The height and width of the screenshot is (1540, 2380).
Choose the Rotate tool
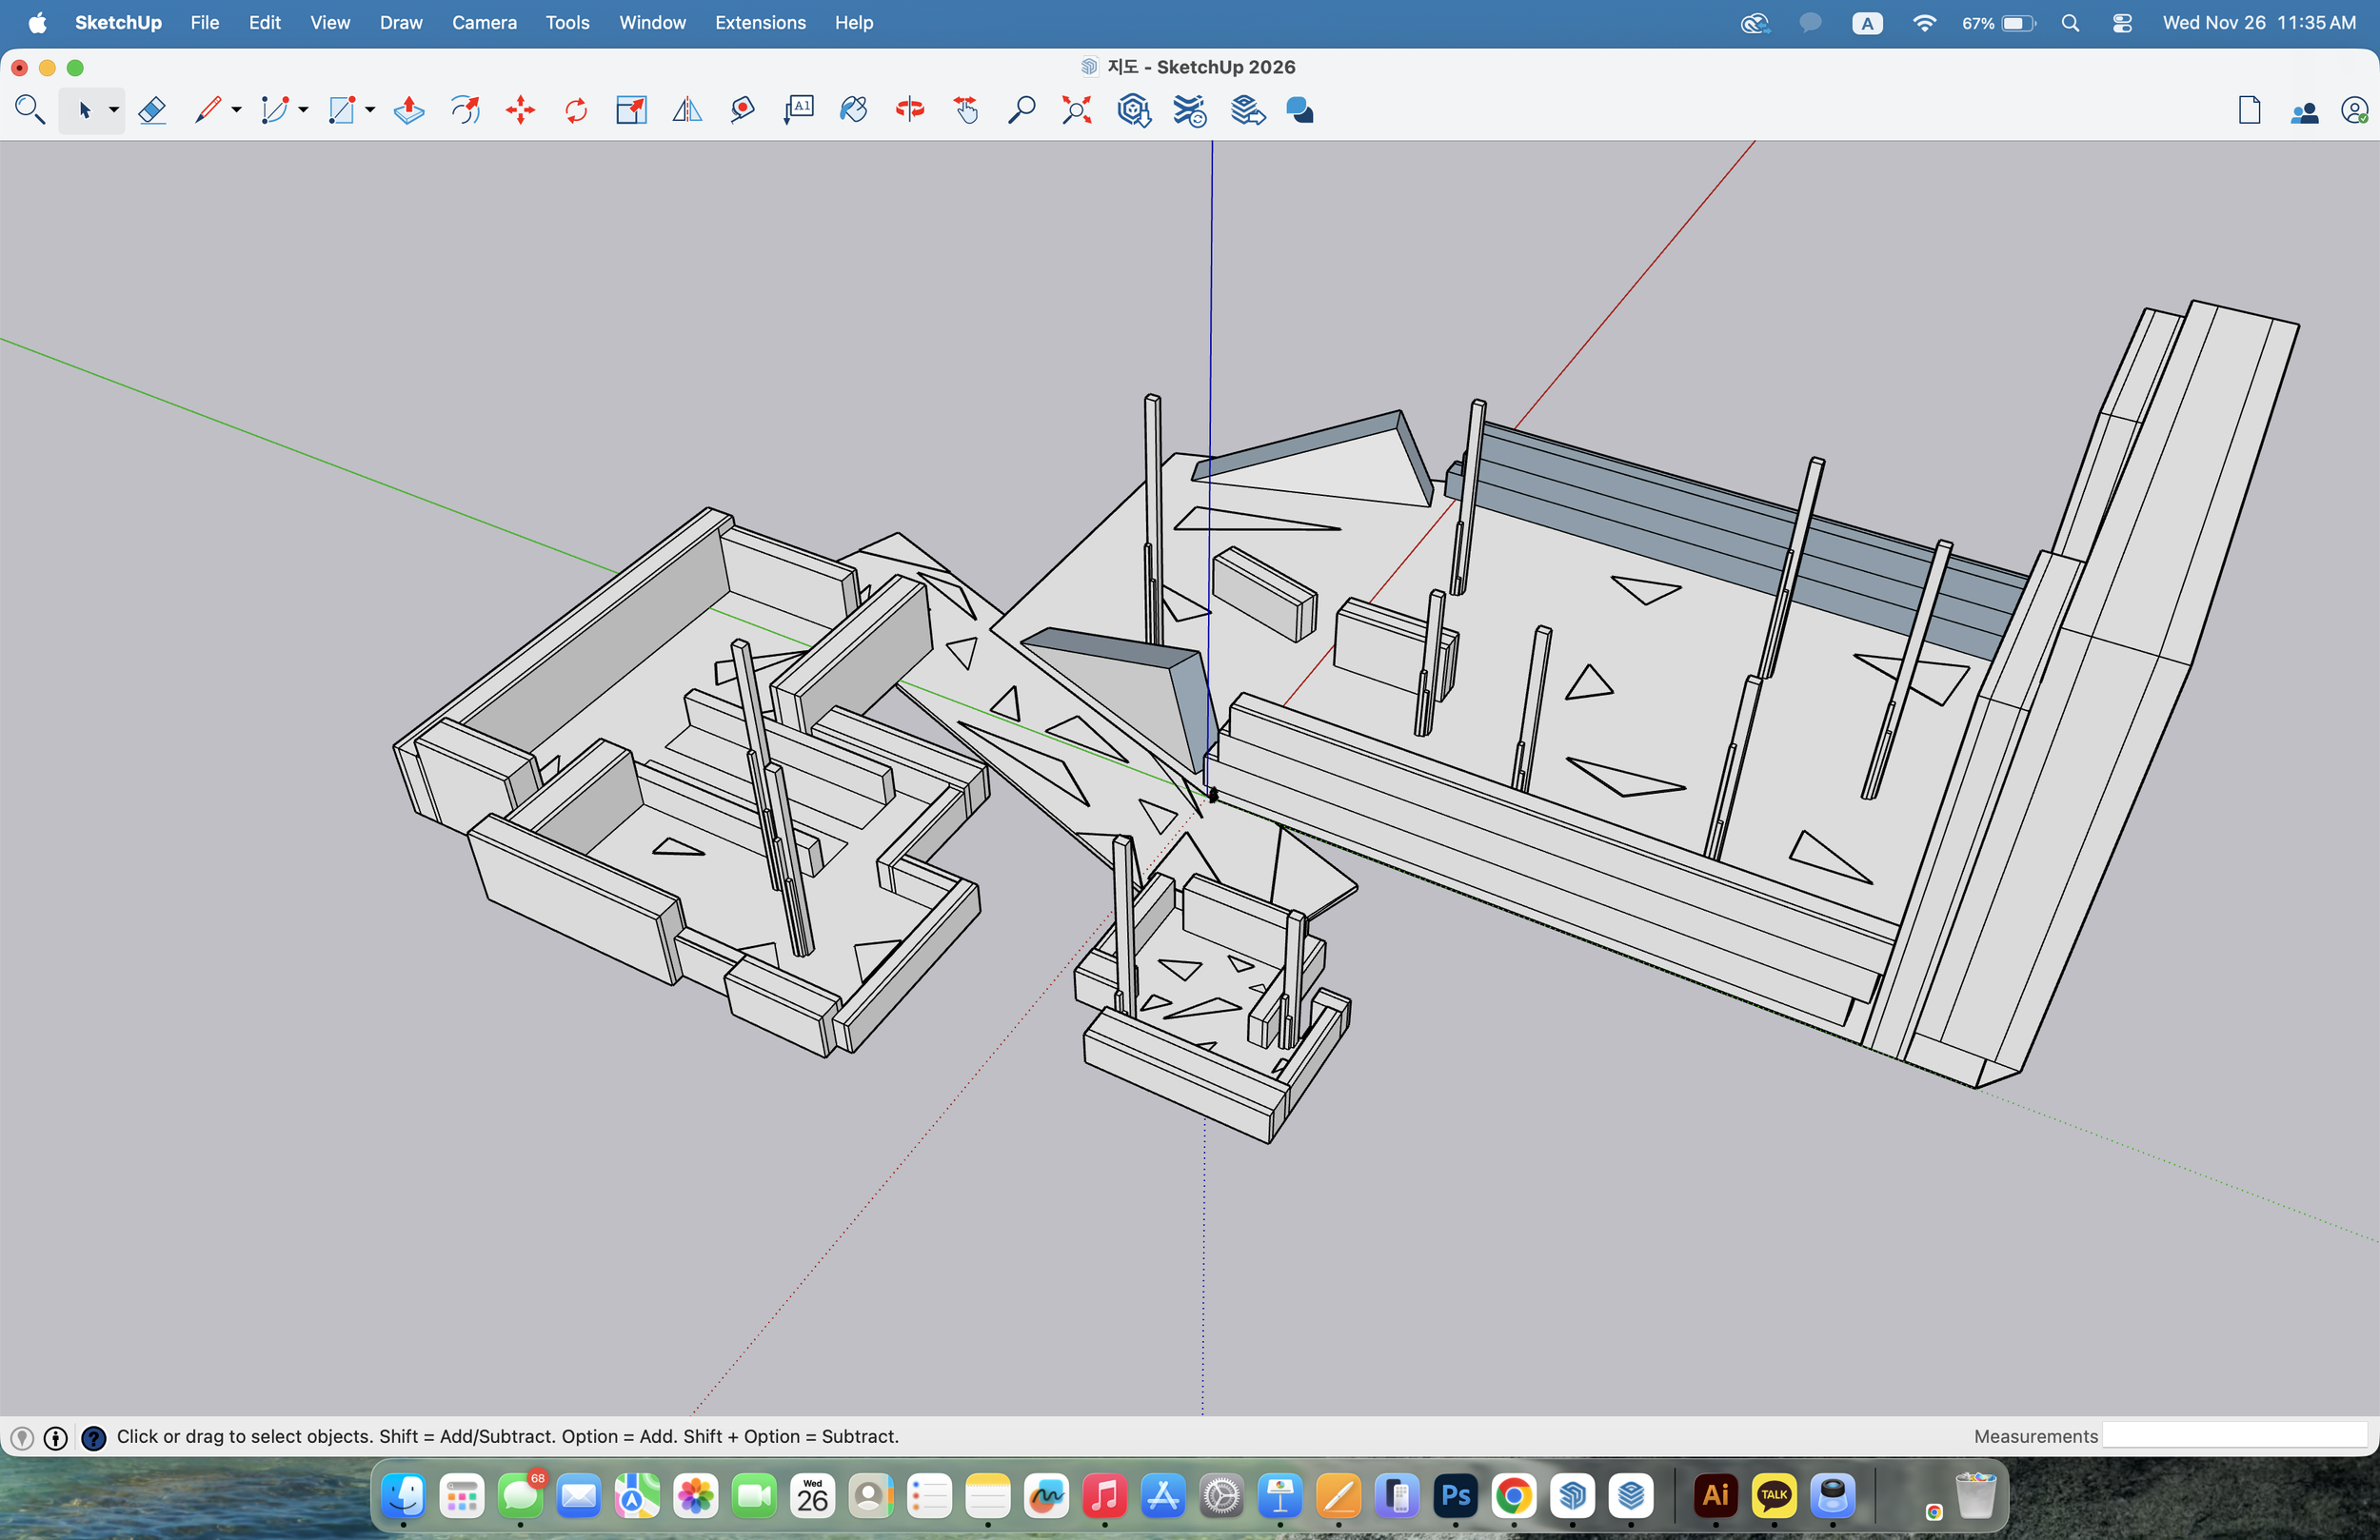pos(576,110)
